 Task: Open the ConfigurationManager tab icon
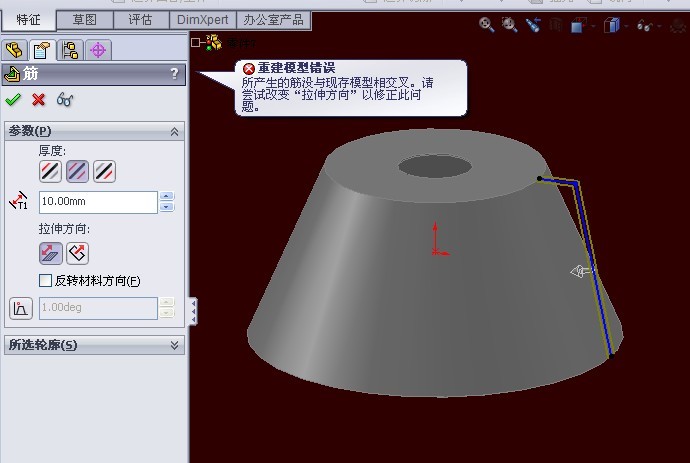pos(70,50)
